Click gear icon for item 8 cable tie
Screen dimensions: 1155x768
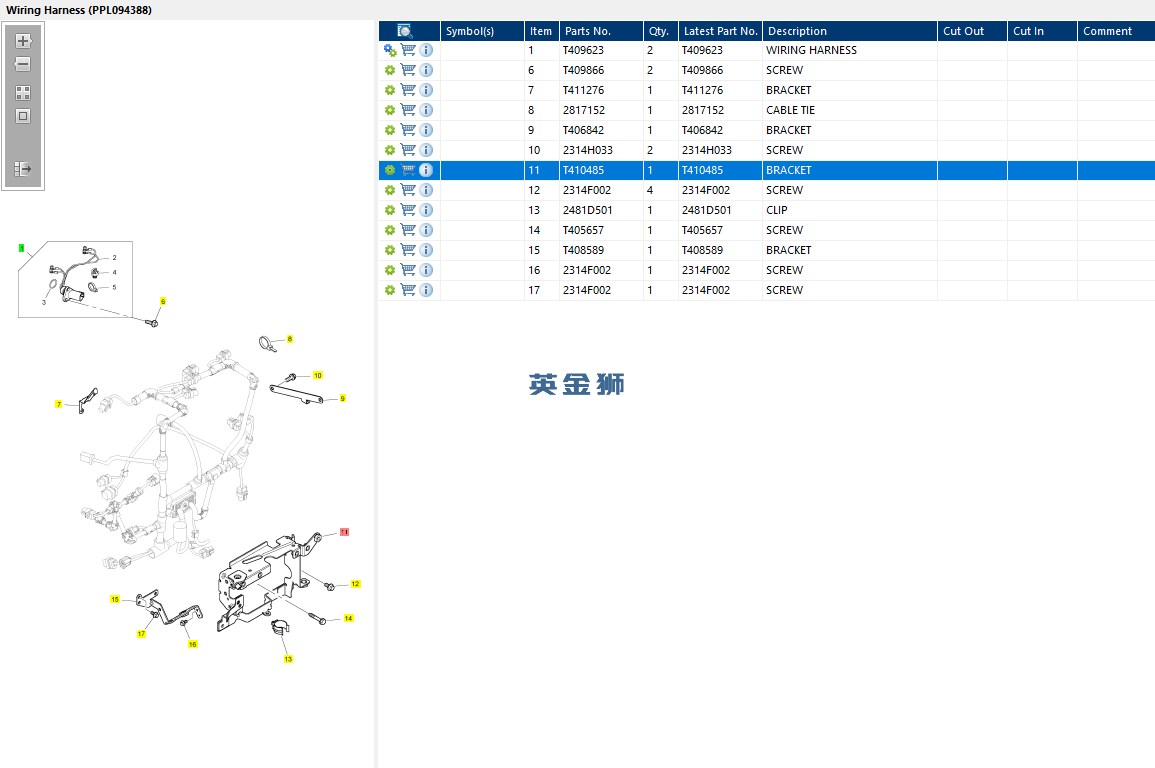coord(390,110)
